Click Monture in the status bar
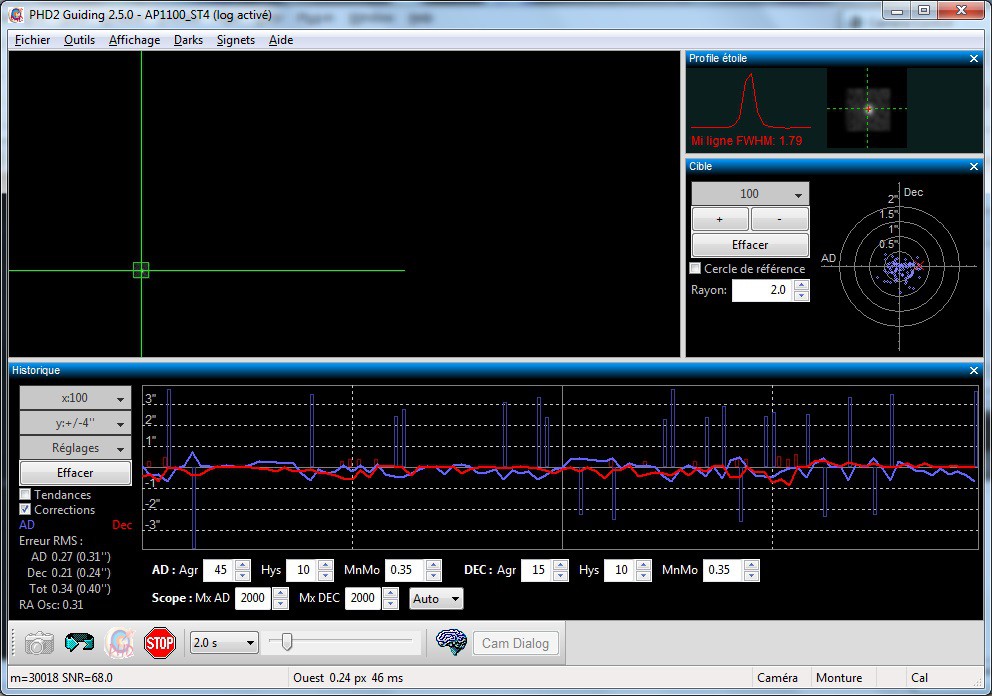The image size is (992, 696). (x=839, y=678)
